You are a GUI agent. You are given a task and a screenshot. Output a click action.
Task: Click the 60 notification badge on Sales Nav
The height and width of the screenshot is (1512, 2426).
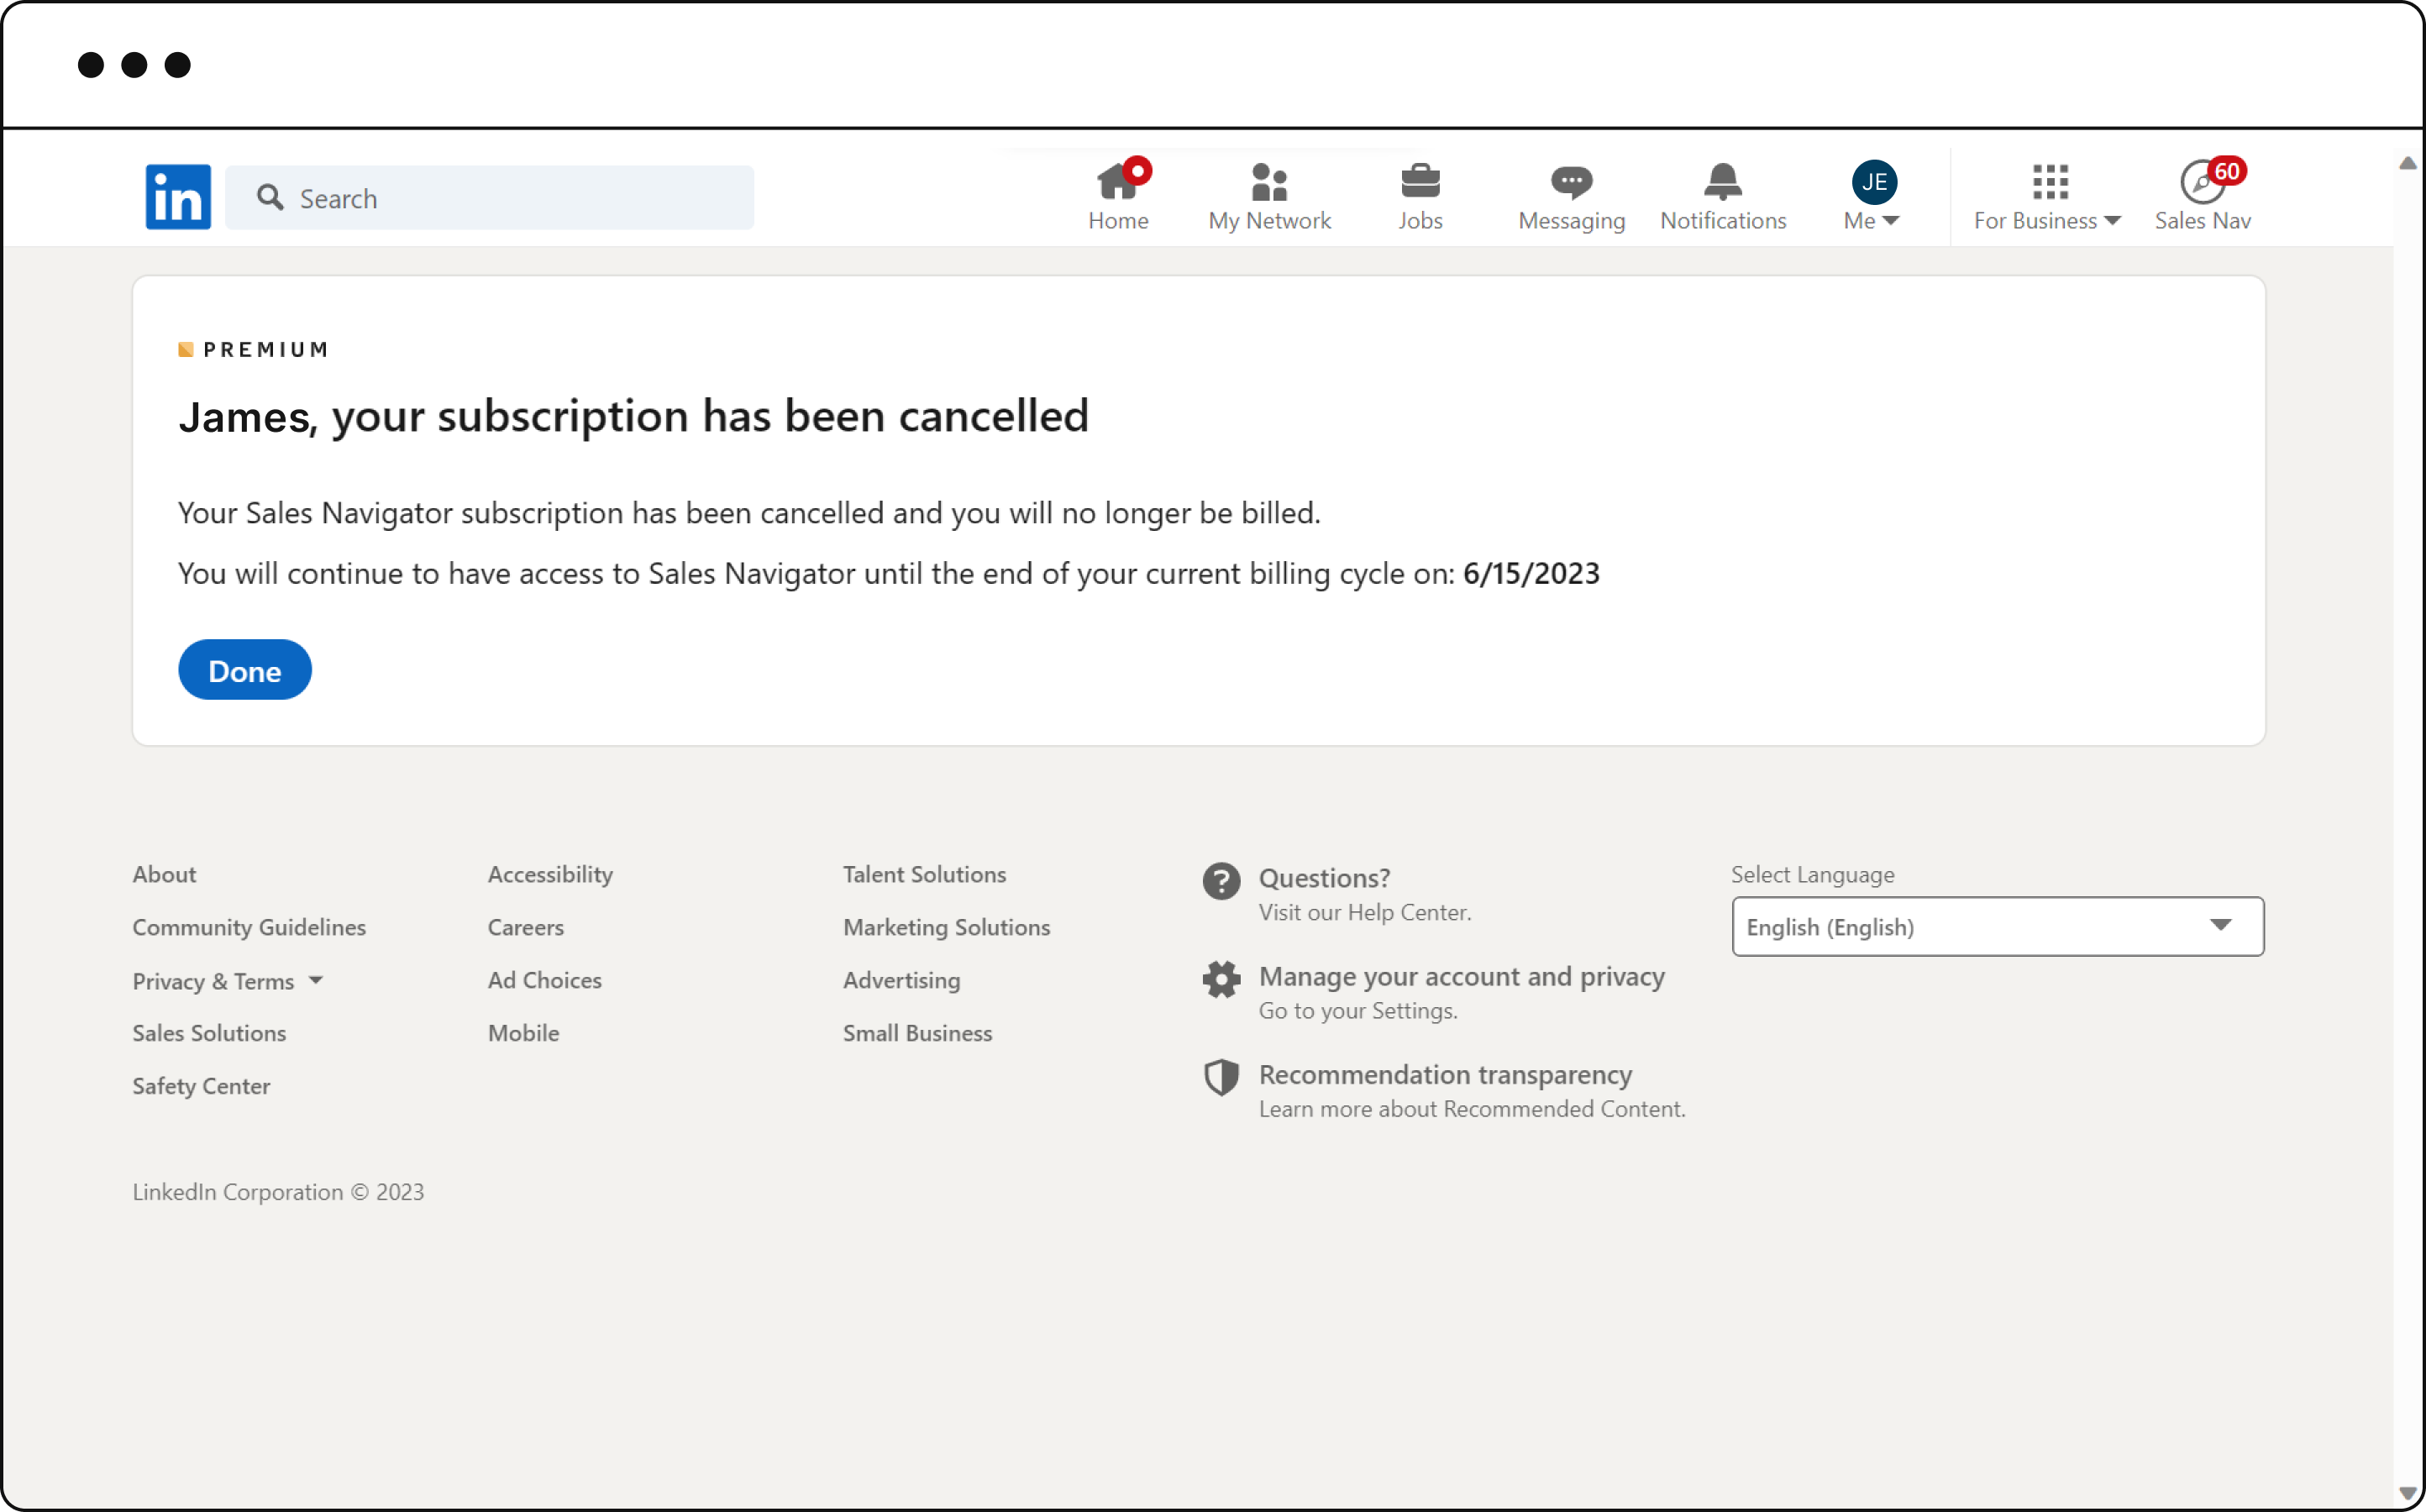click(2226, 171)
